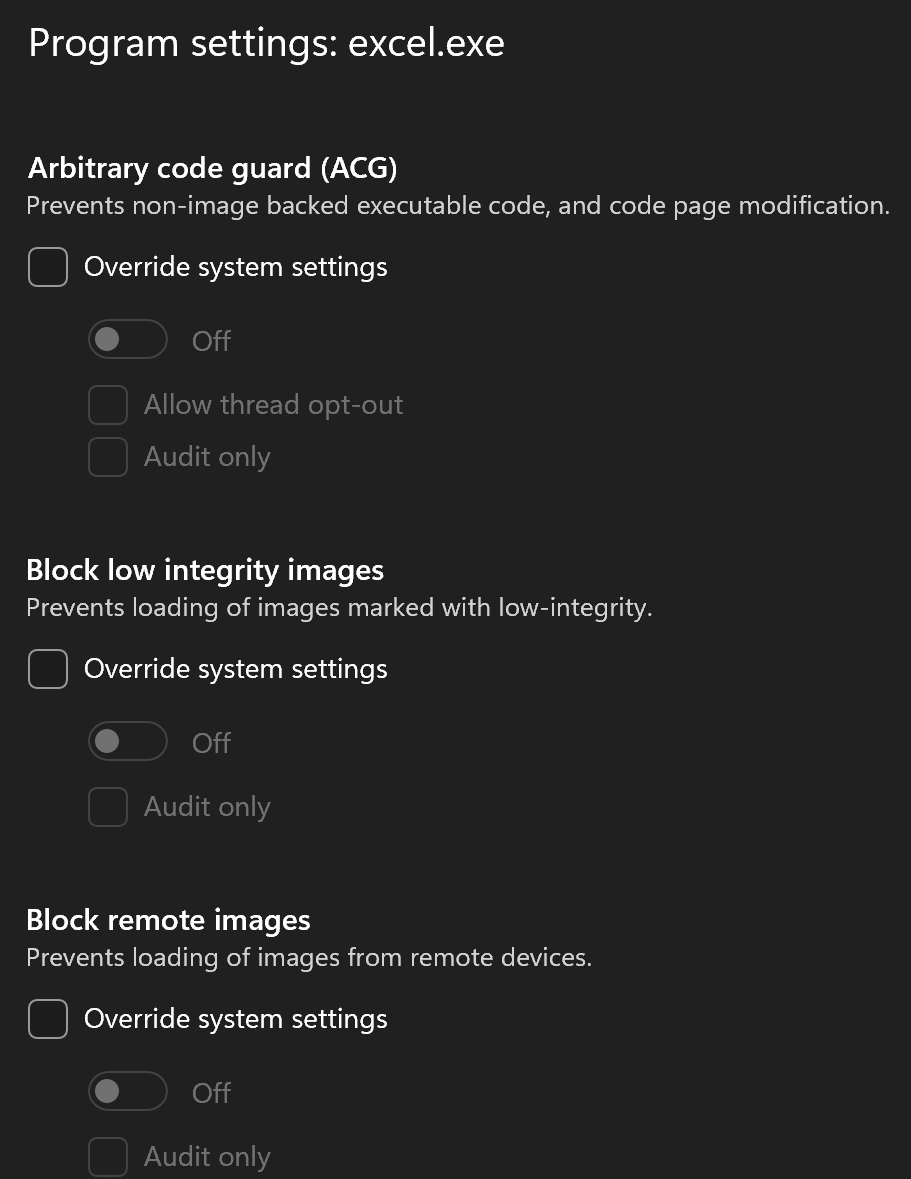
Task: Click Off label beside low integrity images switch
Action: pyautogui.click(x=211, y=743)
